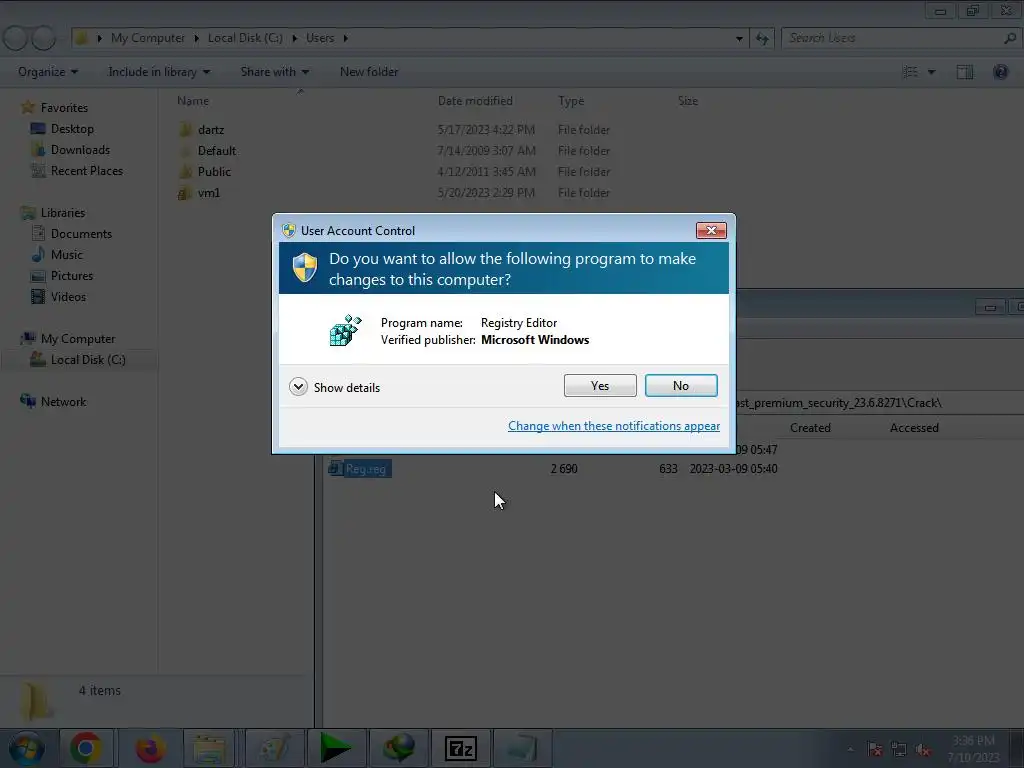Click the UAC shield icon in header
The image size is (1024, 768).
coord(304,268)
